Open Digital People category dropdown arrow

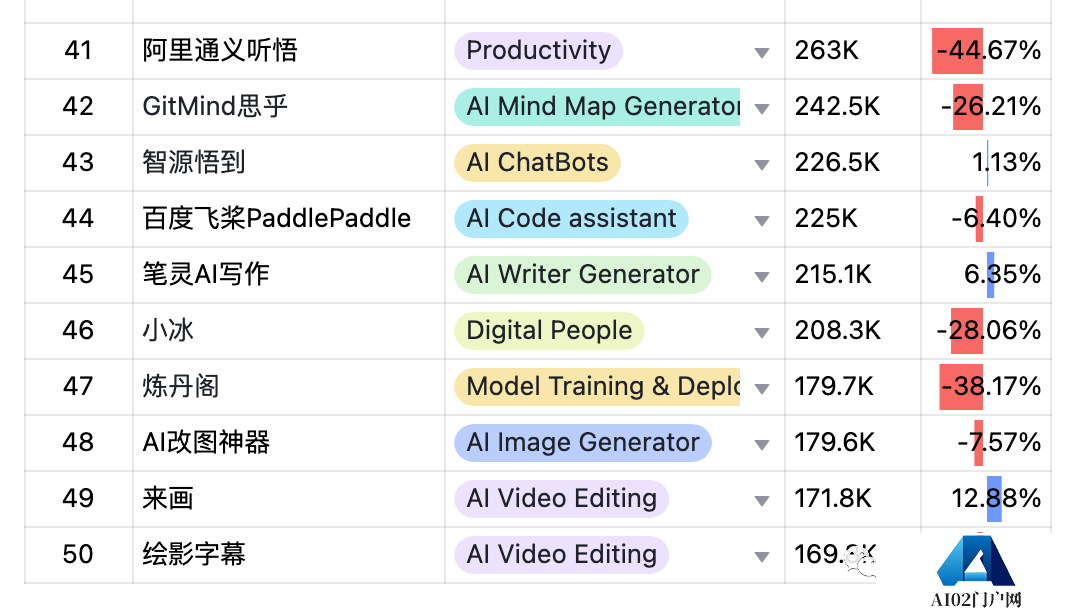click(x=762, y=332)
